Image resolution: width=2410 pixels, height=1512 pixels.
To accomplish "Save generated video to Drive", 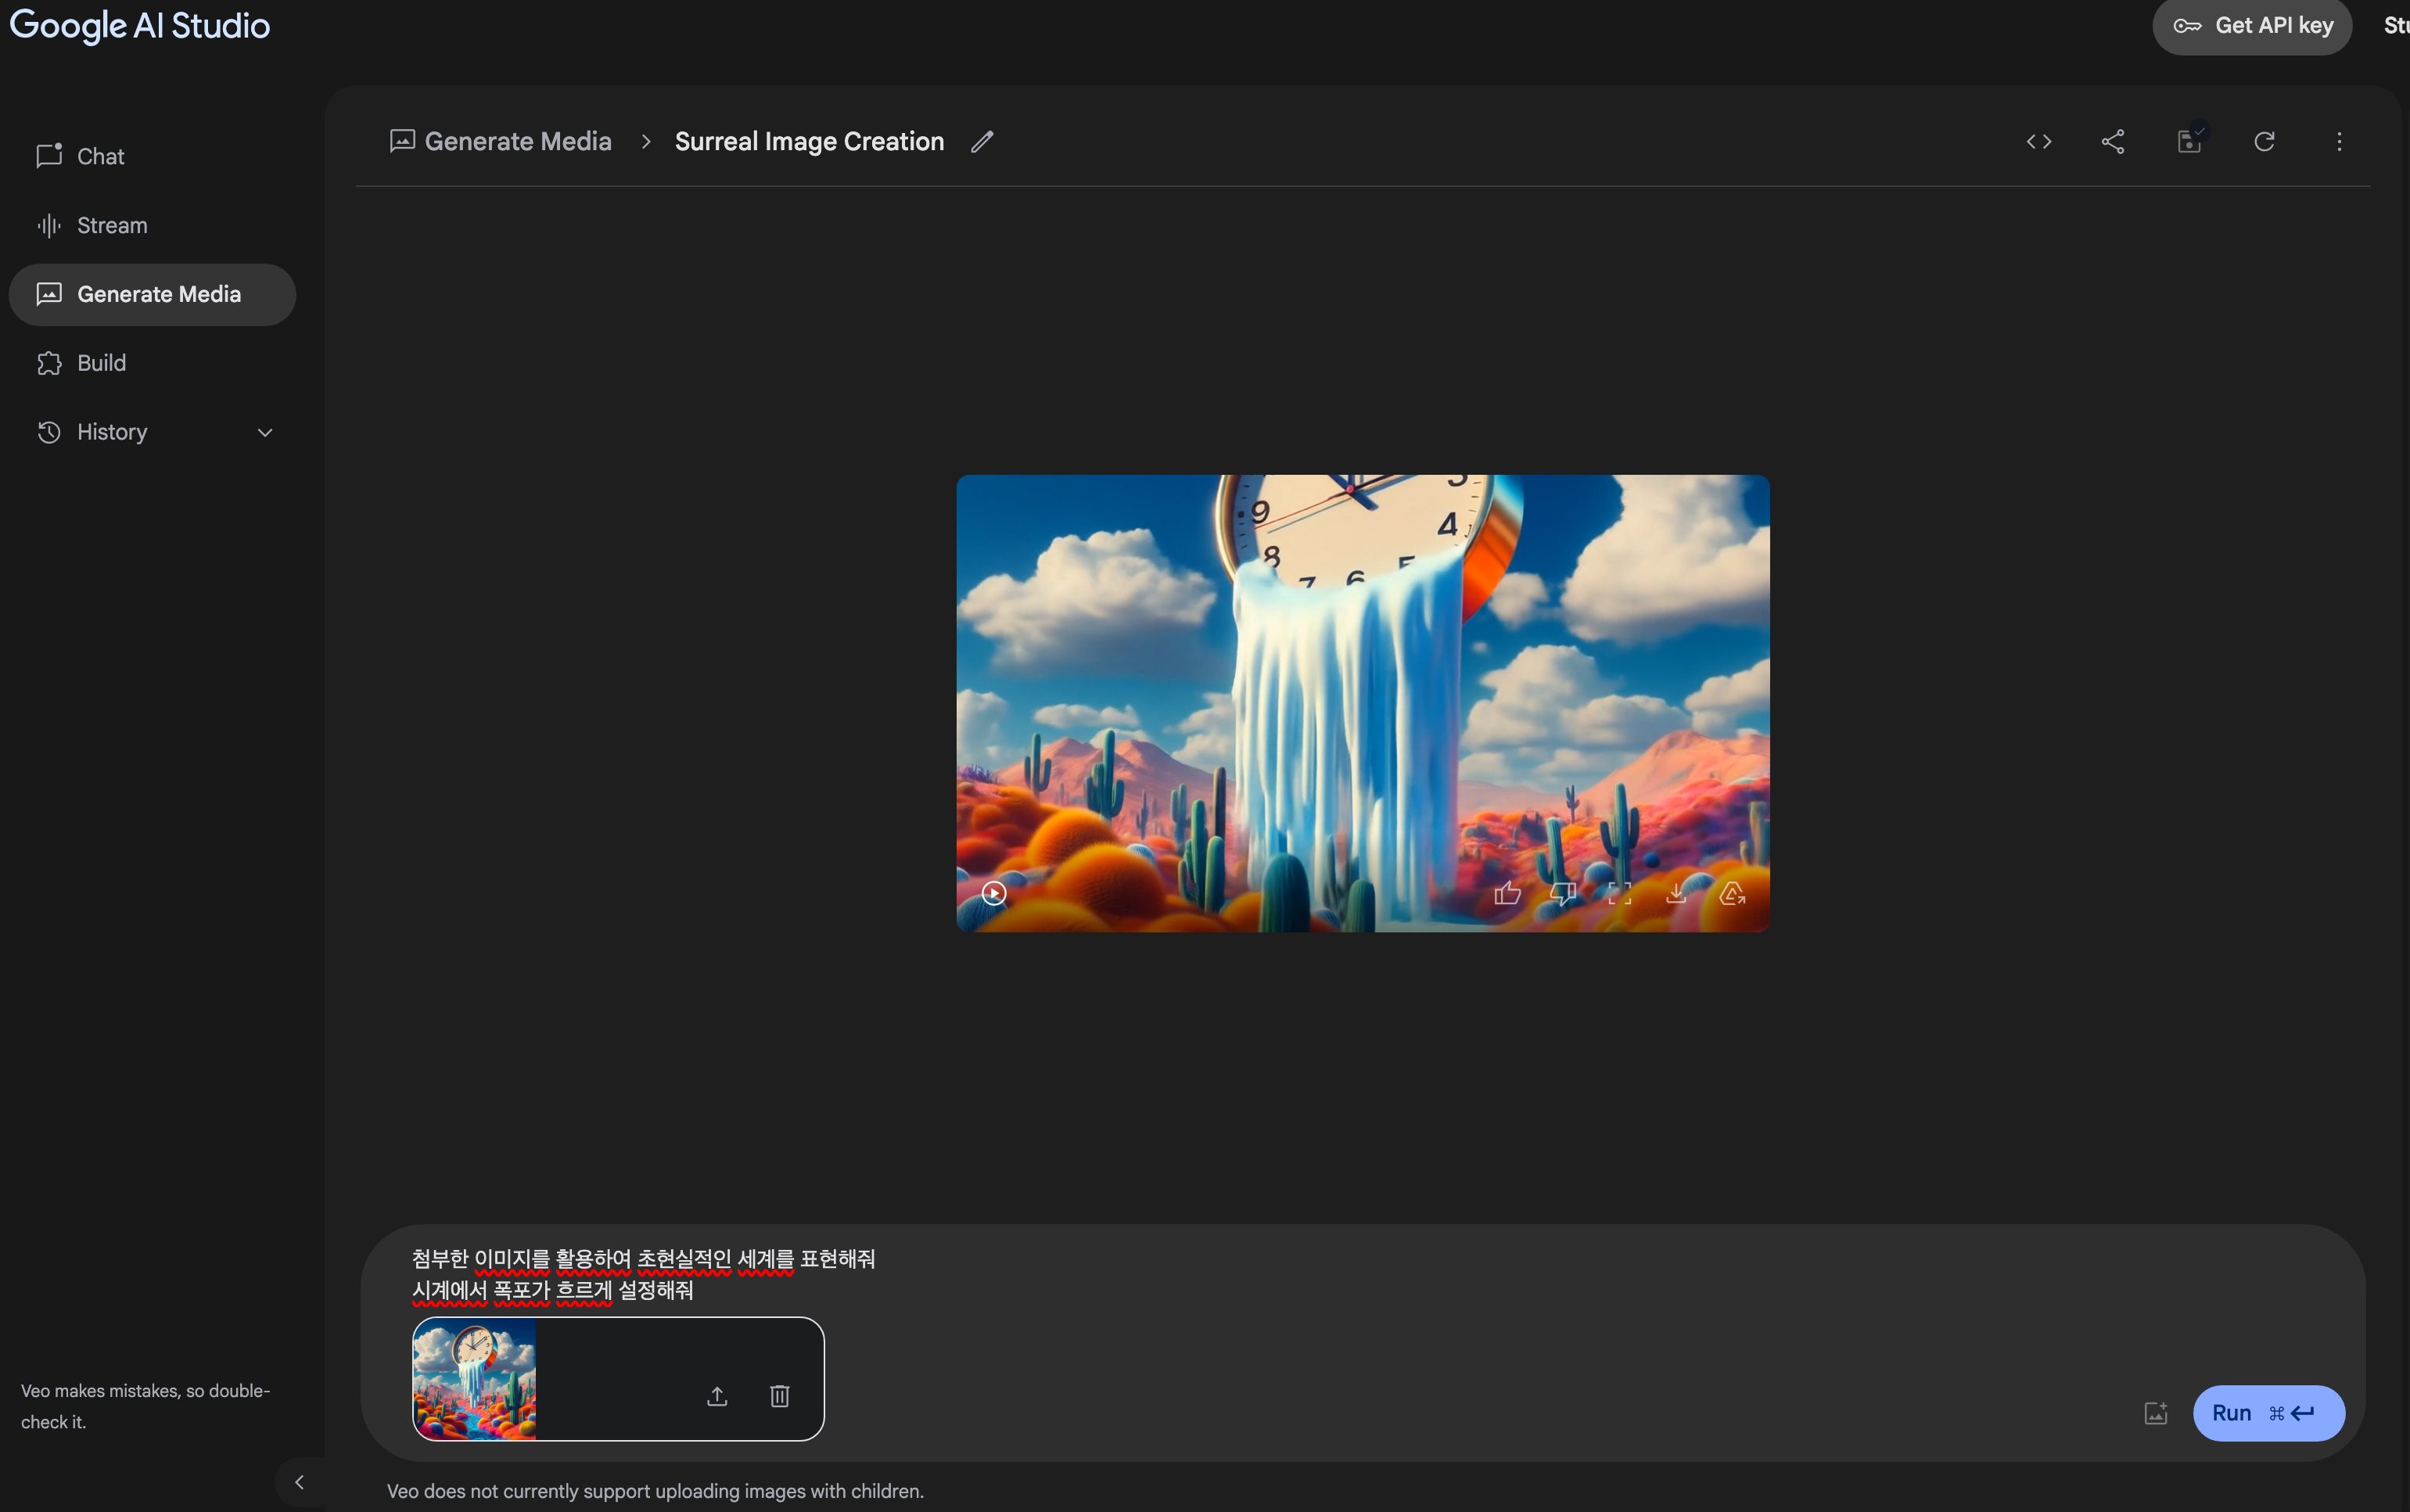I will [1732, 893].
